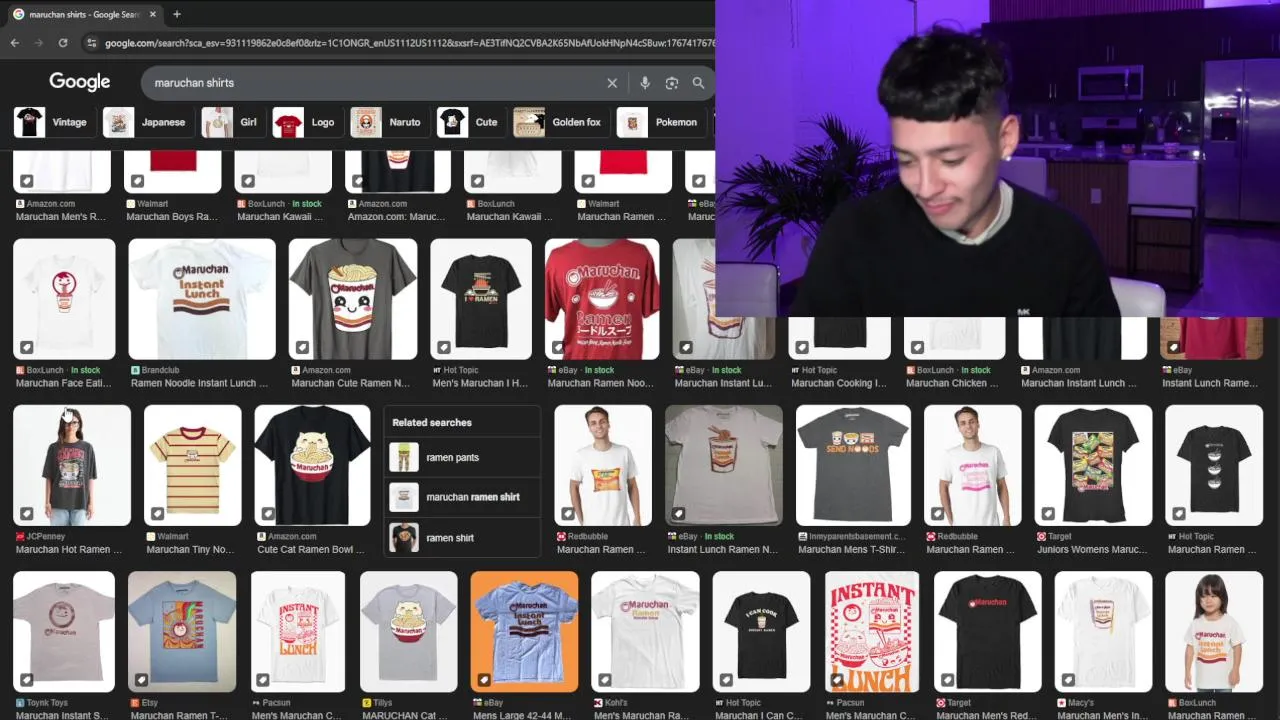Select the Japanese filter chip
The width and height of the screenshot is (1280, 720).
click(x=146, y=122)
